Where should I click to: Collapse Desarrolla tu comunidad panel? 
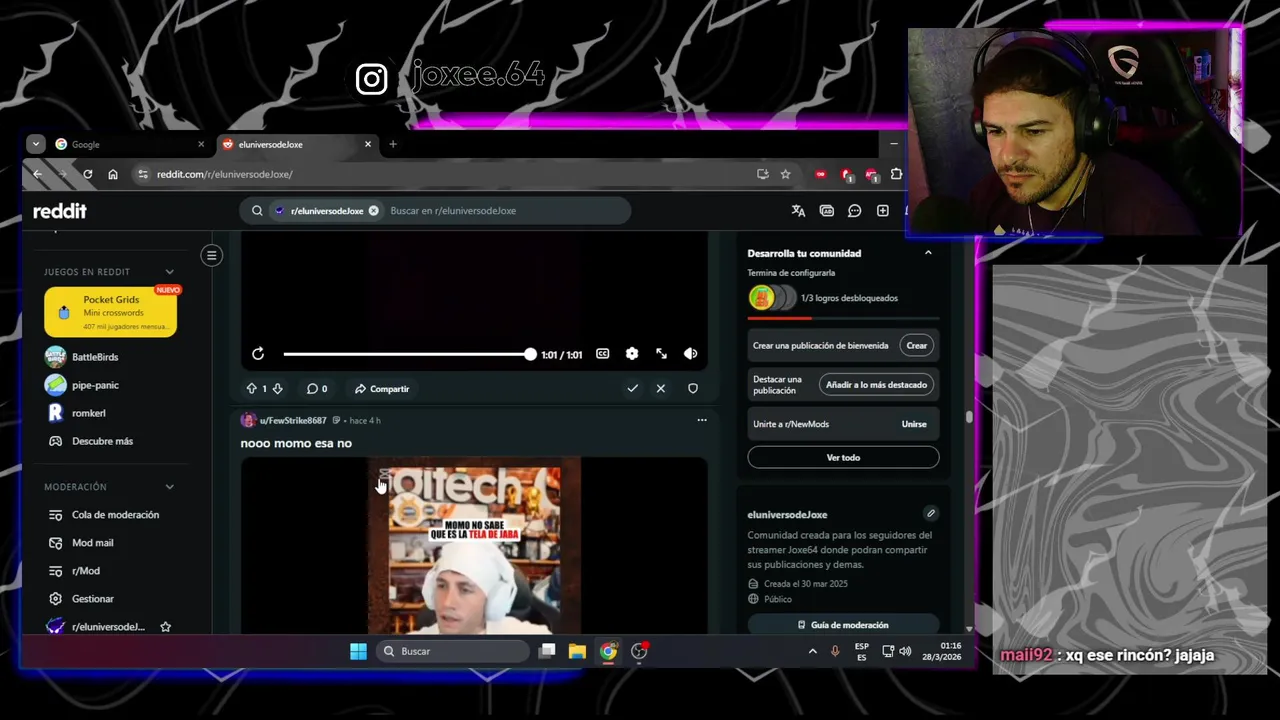tap(928, 253)
